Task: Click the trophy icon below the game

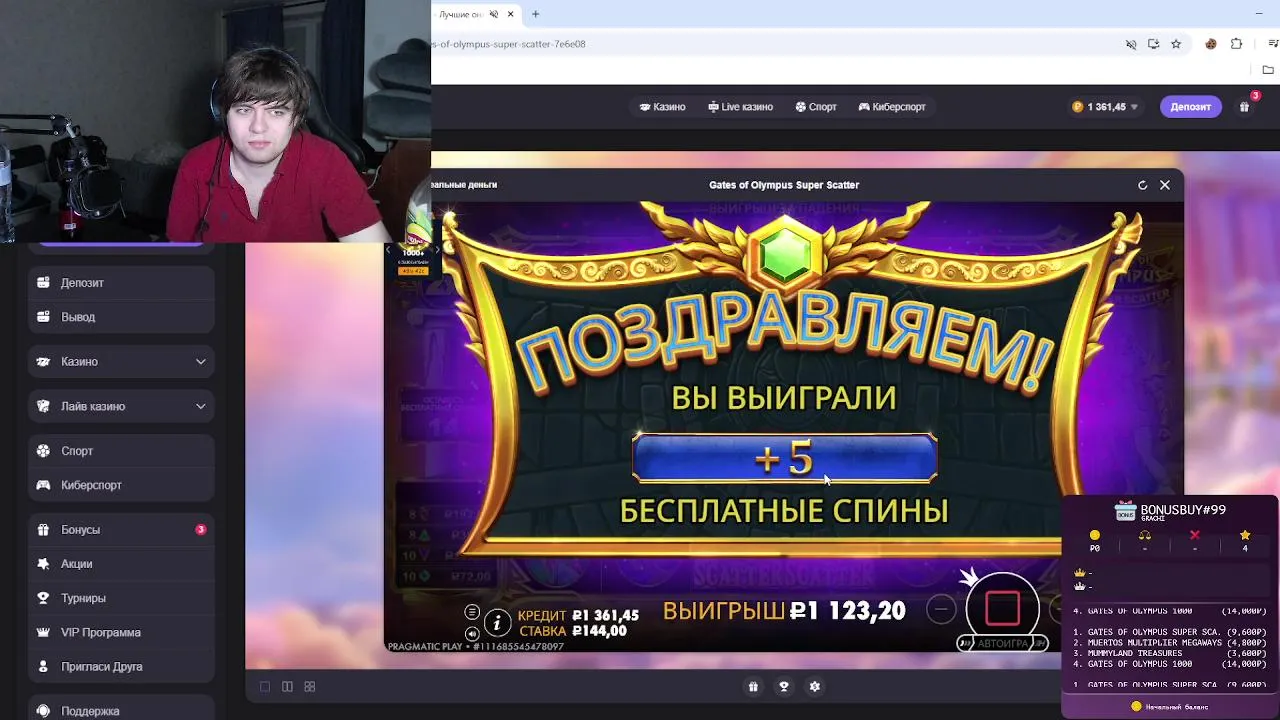Action: 784,686
